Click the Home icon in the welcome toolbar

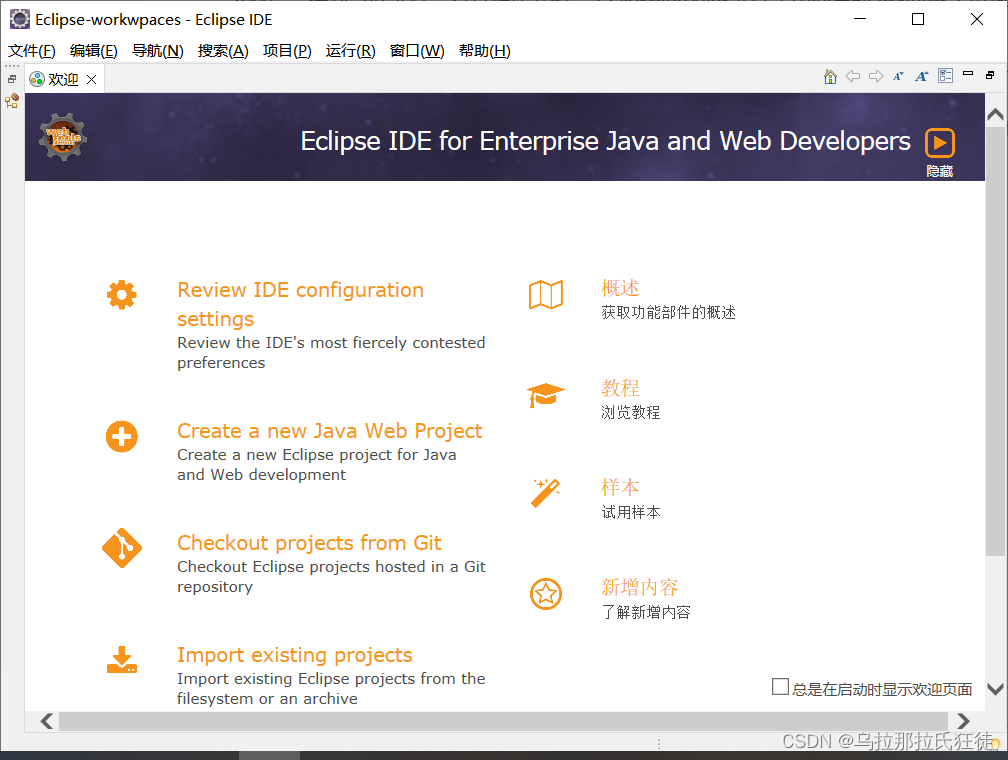click(x=830, y=76)
